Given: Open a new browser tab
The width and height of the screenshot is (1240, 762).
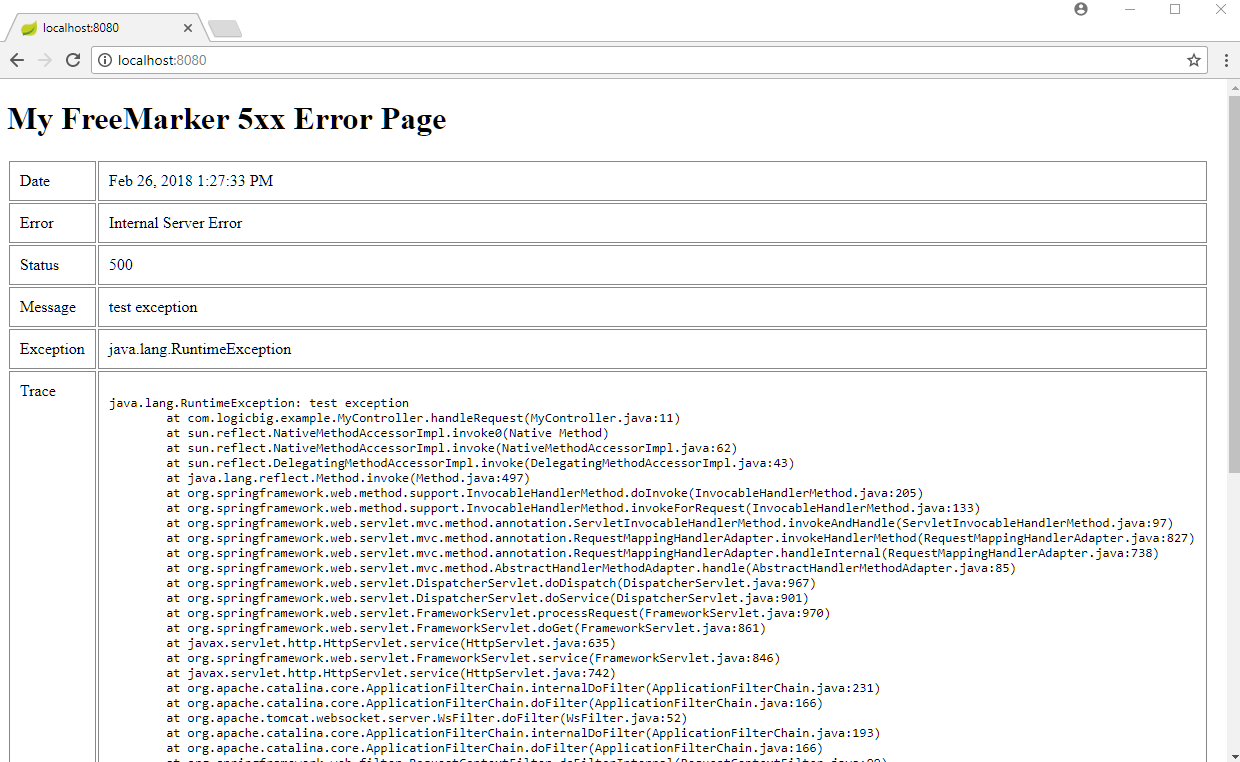Looking at the screenshot, I should click(x=225, y=29).
